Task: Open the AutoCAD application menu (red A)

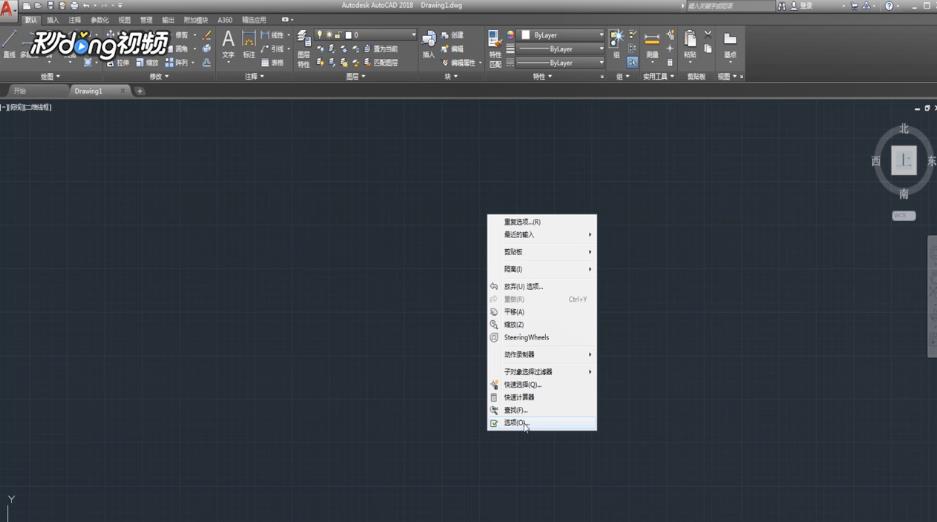Action: click(7, 9)
